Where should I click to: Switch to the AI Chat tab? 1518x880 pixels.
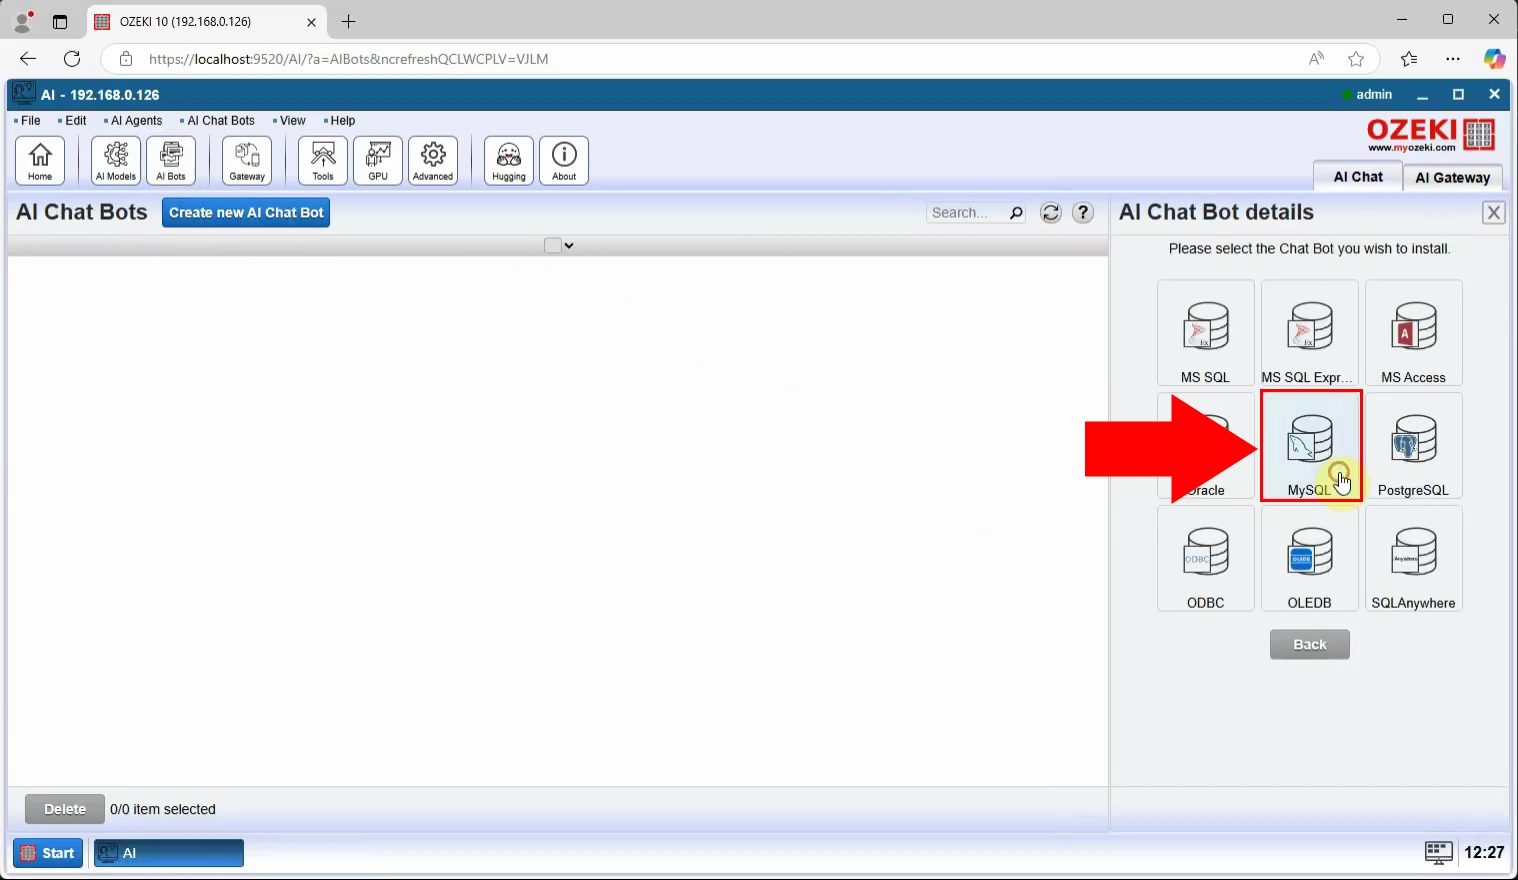click(x=1358, y=177)
